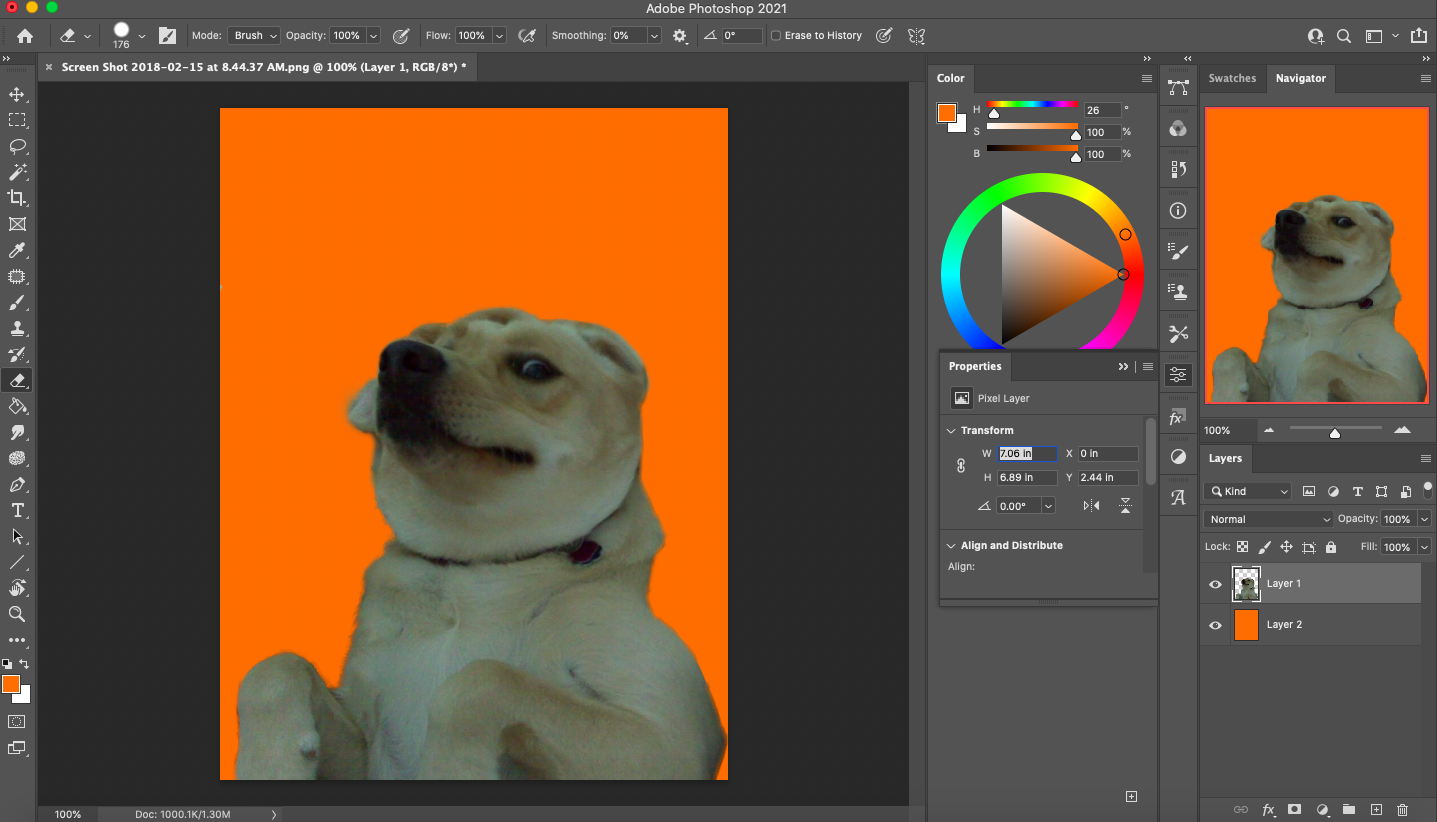Select the Zoom magnifier tool in the toolbar
This screenshot has height=822, width=1437.
(17, 614)
